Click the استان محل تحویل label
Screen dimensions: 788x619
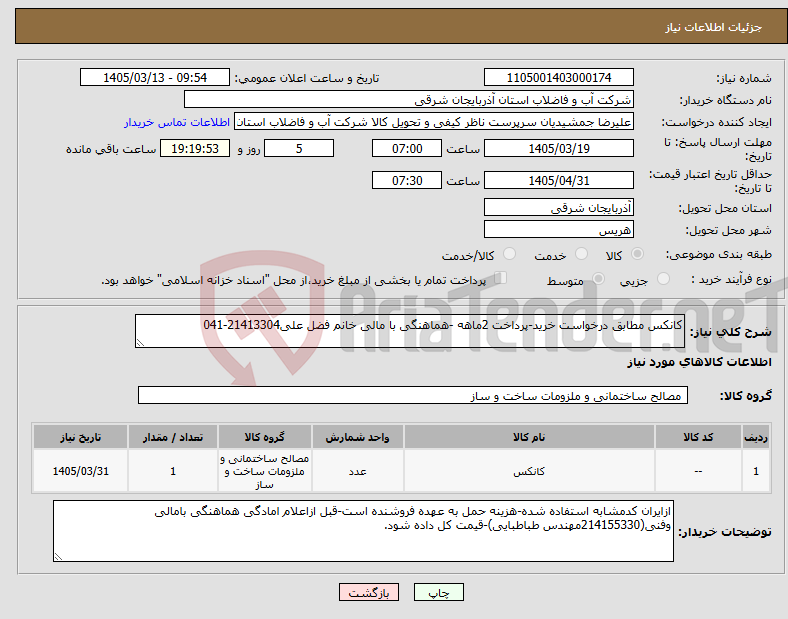click(x=725, y=208)
